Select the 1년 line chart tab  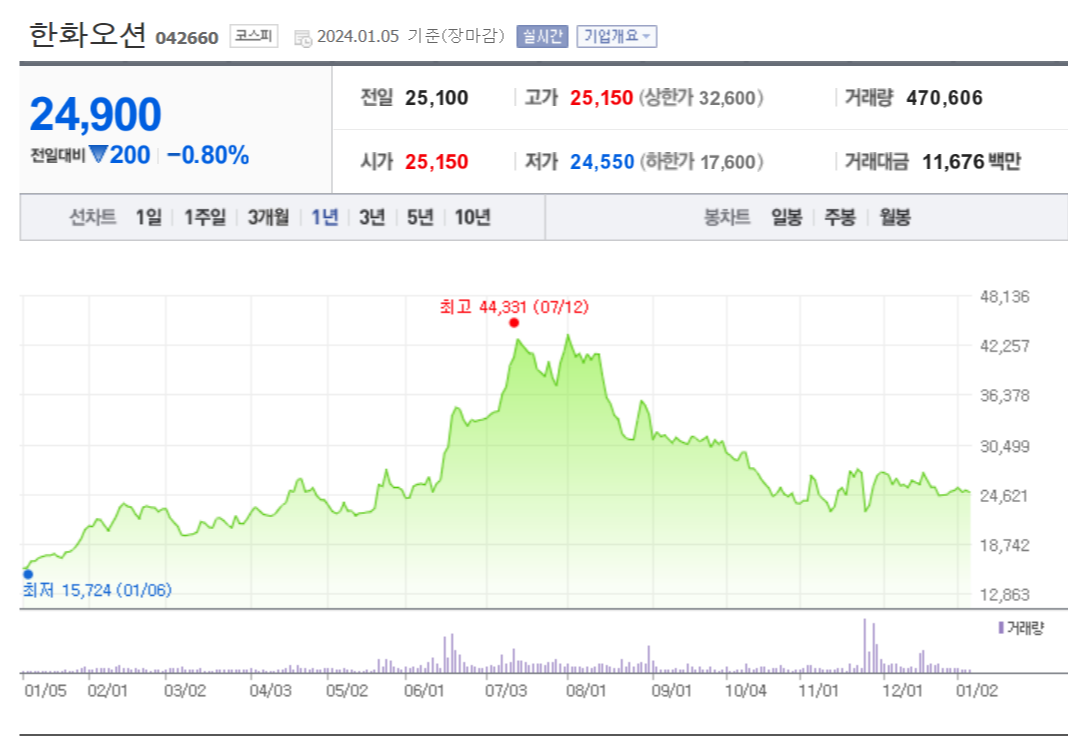tap(325, 217)
